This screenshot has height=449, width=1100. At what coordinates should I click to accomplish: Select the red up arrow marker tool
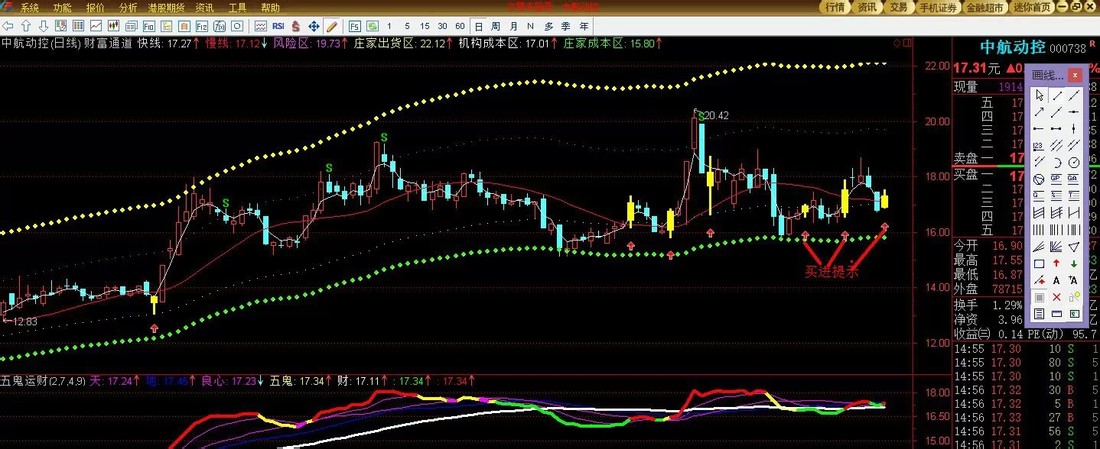[1057, 264]
